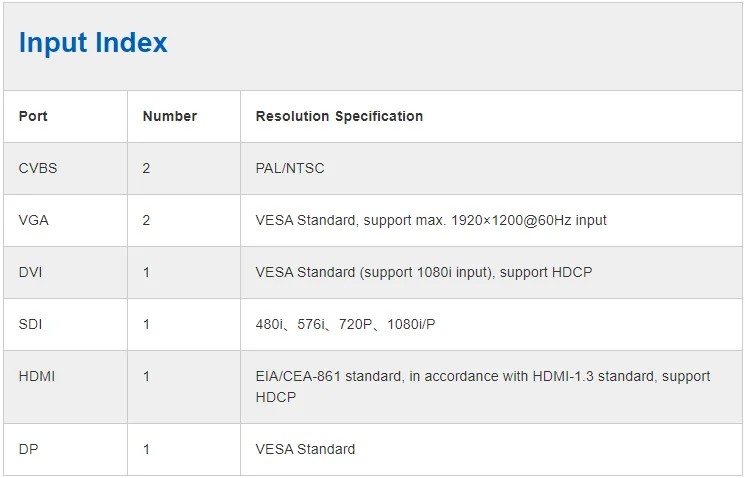Select the DP port cell
745x478 pixels.
click(x=28, y=449)
